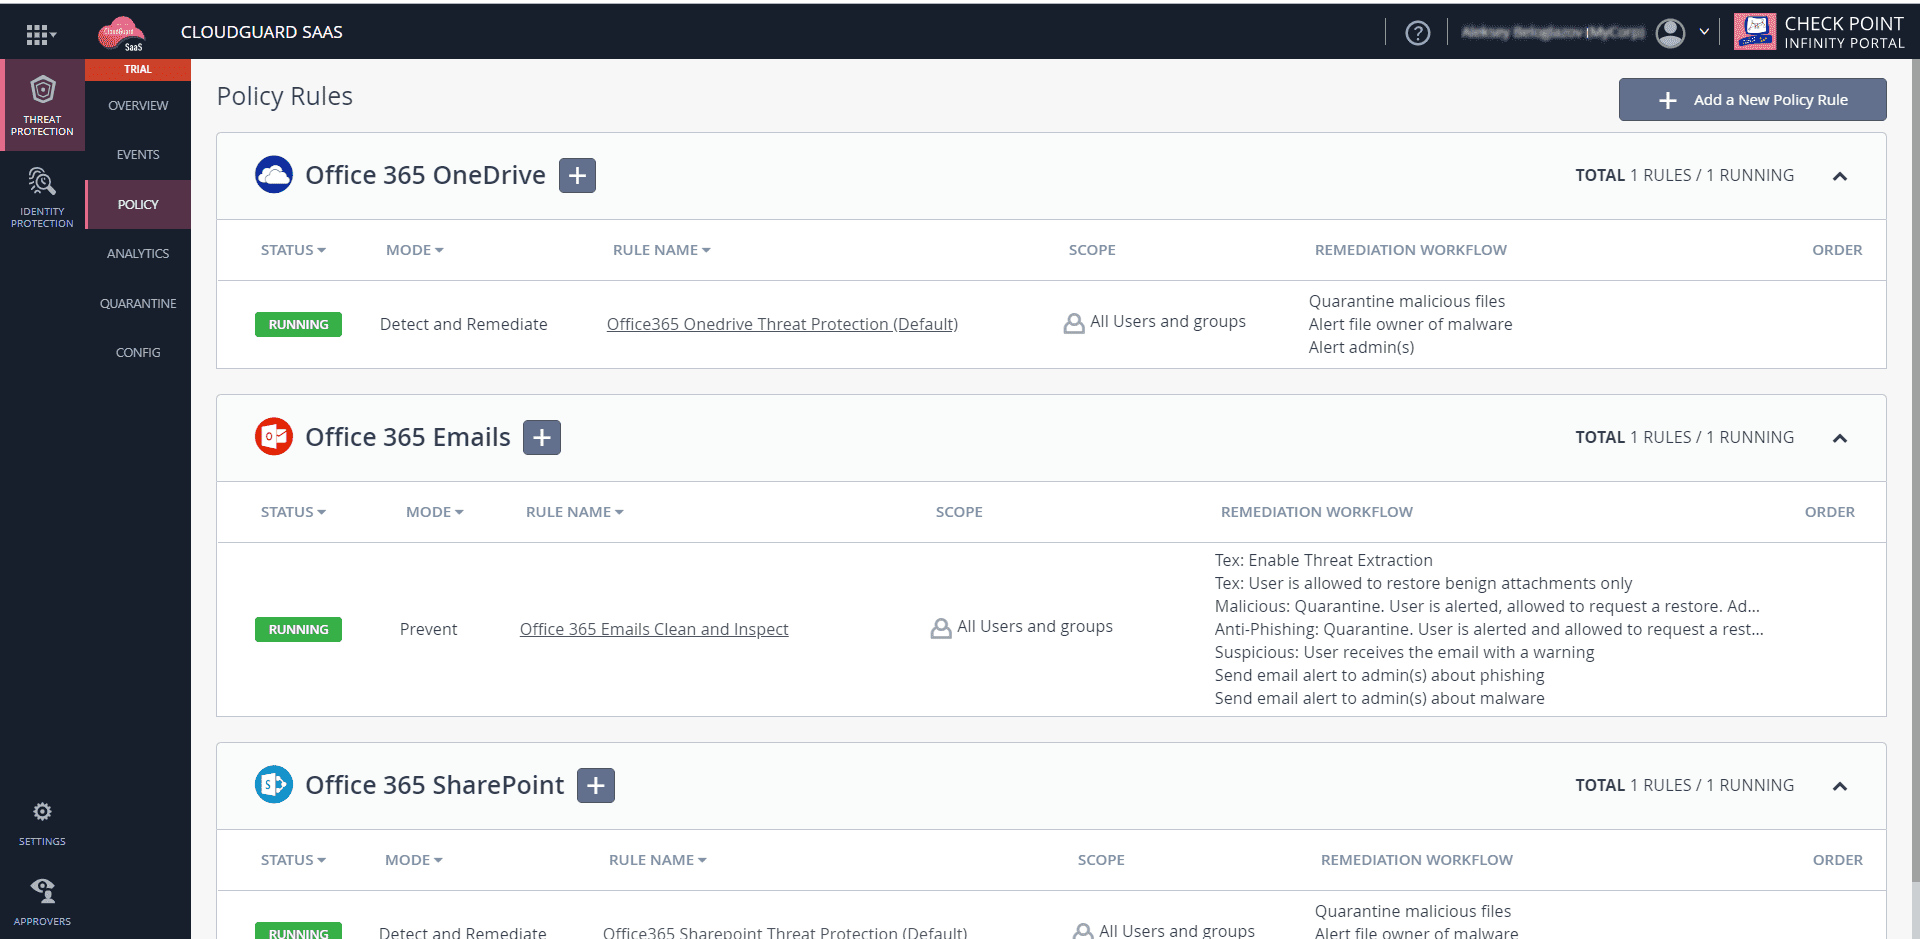Collapse the Office 365 OneDrive section

(1839, 176)
